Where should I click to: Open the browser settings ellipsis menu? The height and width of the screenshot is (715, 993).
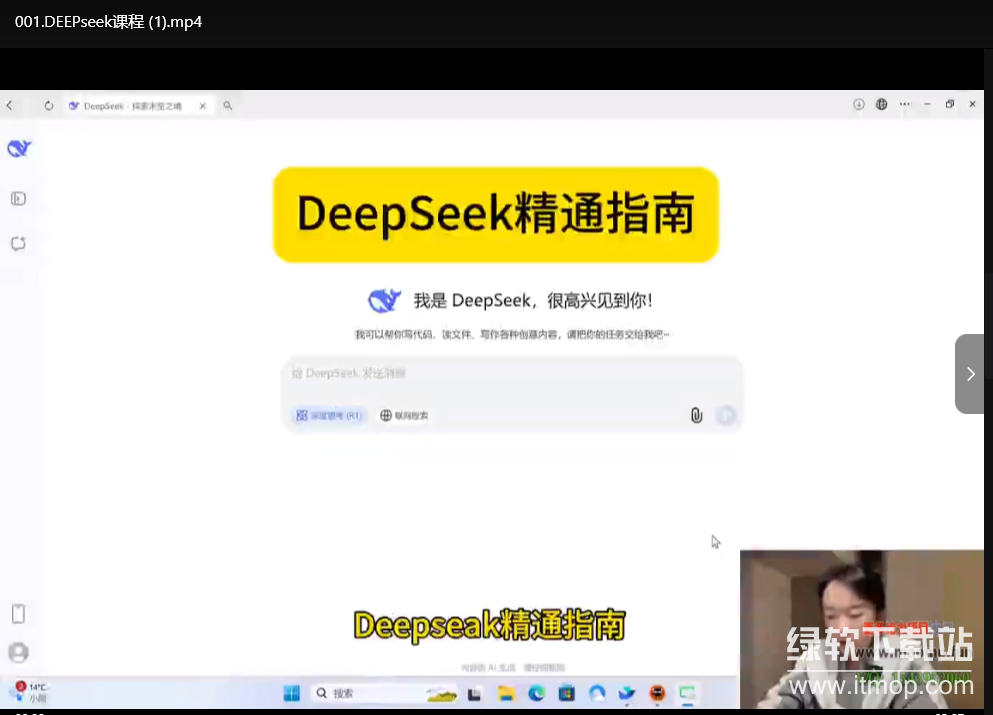[903, 104]
